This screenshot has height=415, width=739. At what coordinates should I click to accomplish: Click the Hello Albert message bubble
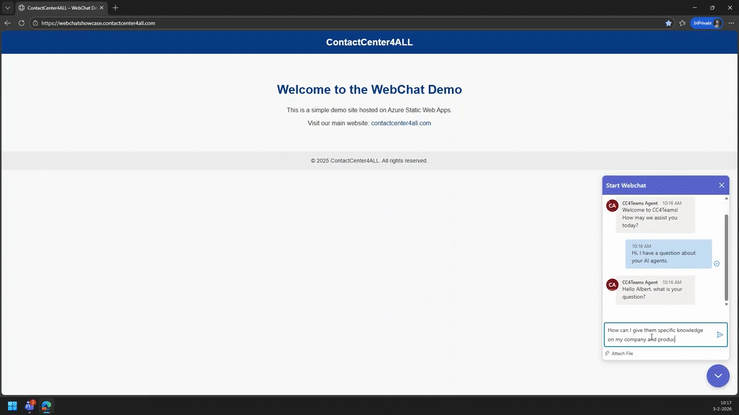pos(655,290)
